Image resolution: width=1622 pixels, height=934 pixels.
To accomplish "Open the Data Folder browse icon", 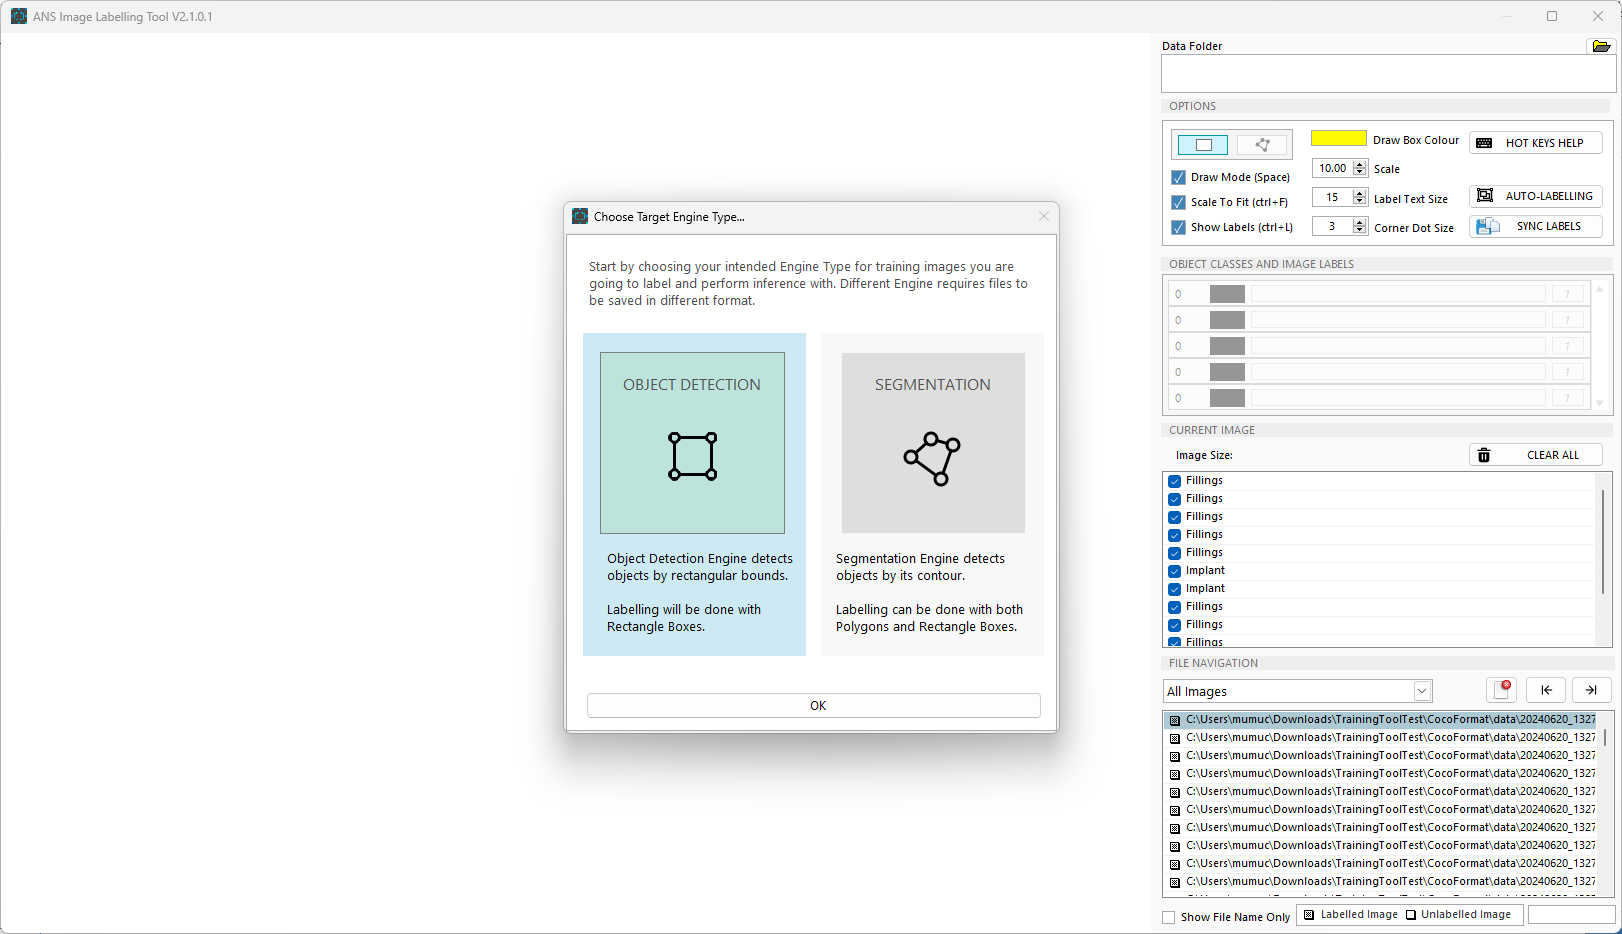I will (x=1600, y=46).
